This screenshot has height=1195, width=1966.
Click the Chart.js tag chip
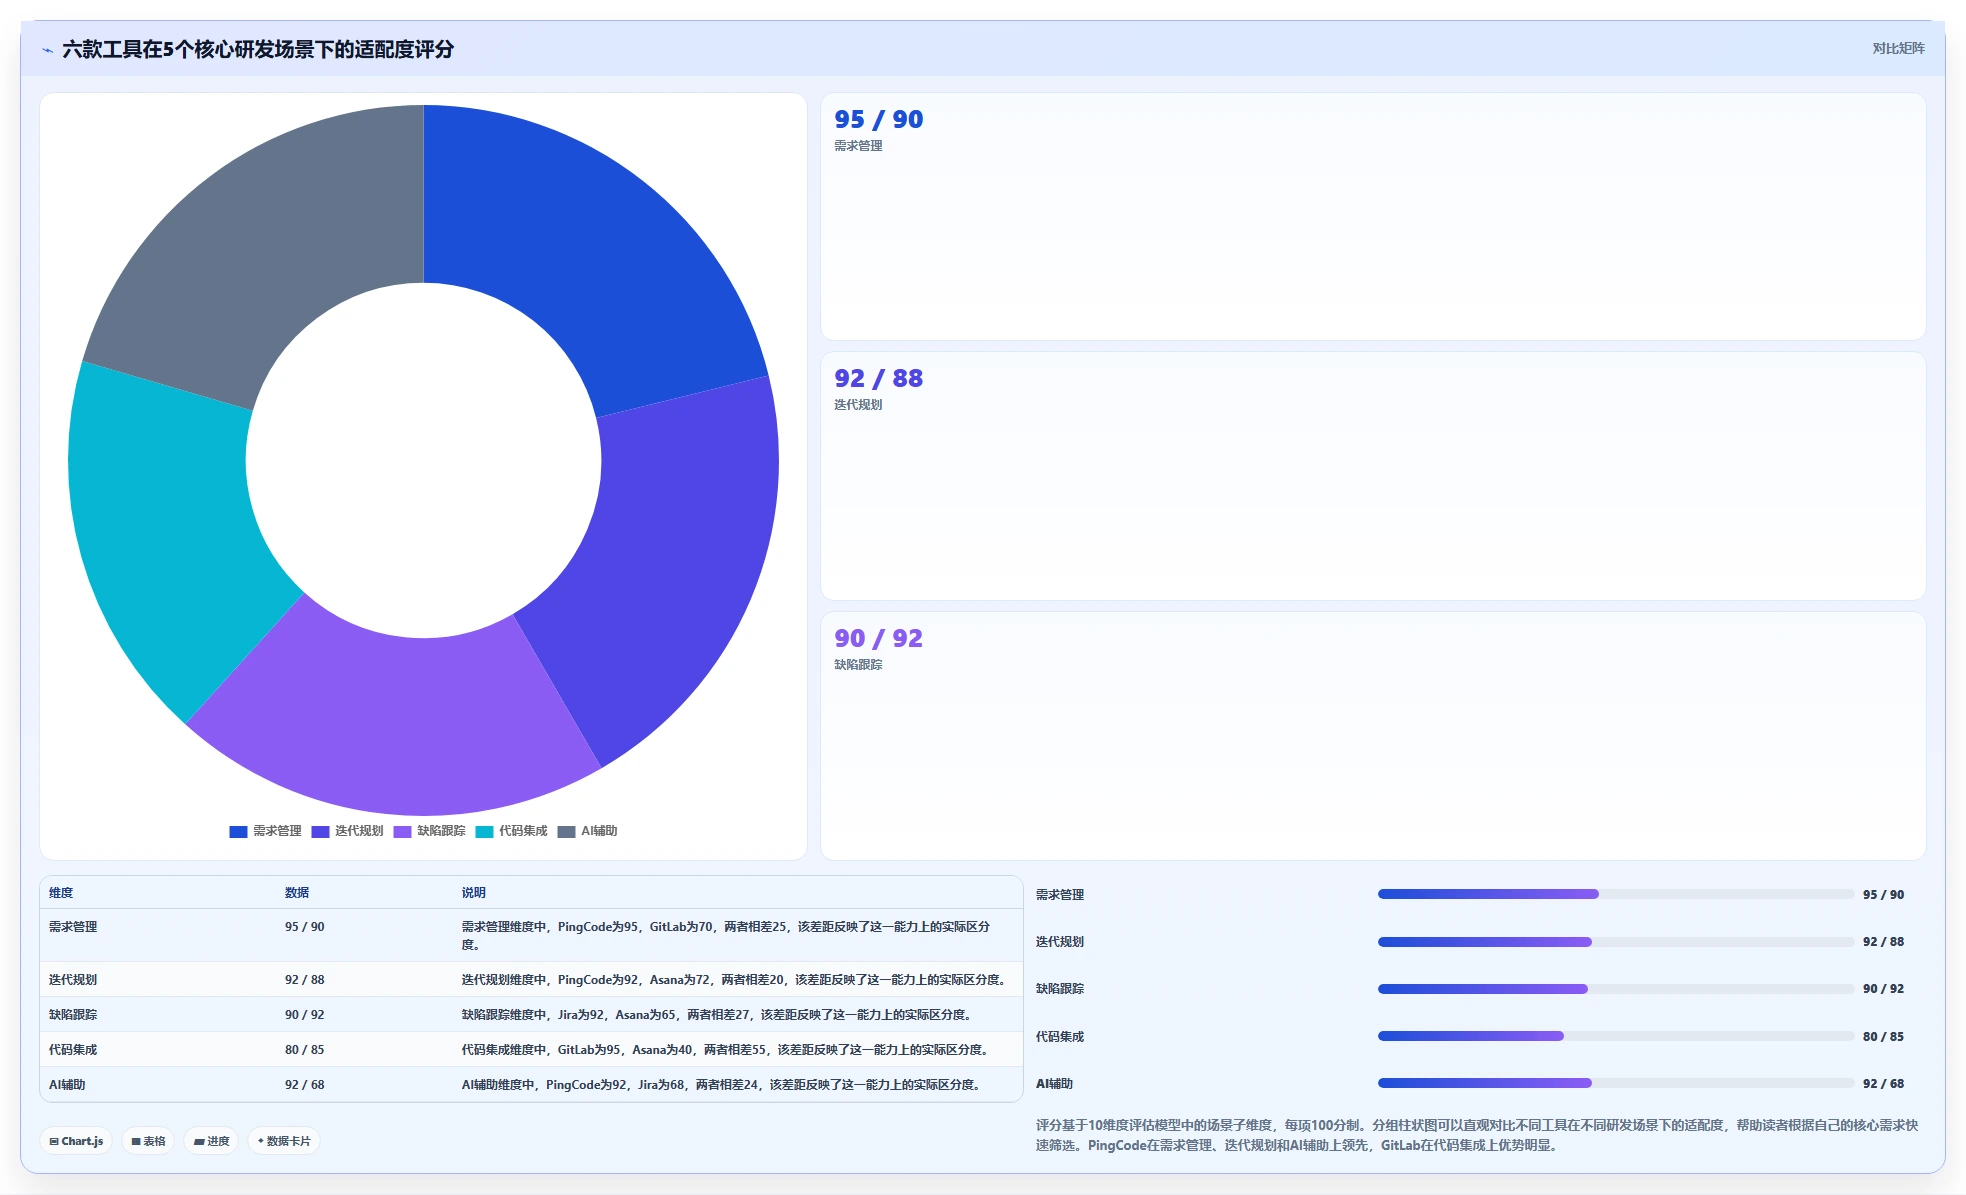tap(77, 1141)
